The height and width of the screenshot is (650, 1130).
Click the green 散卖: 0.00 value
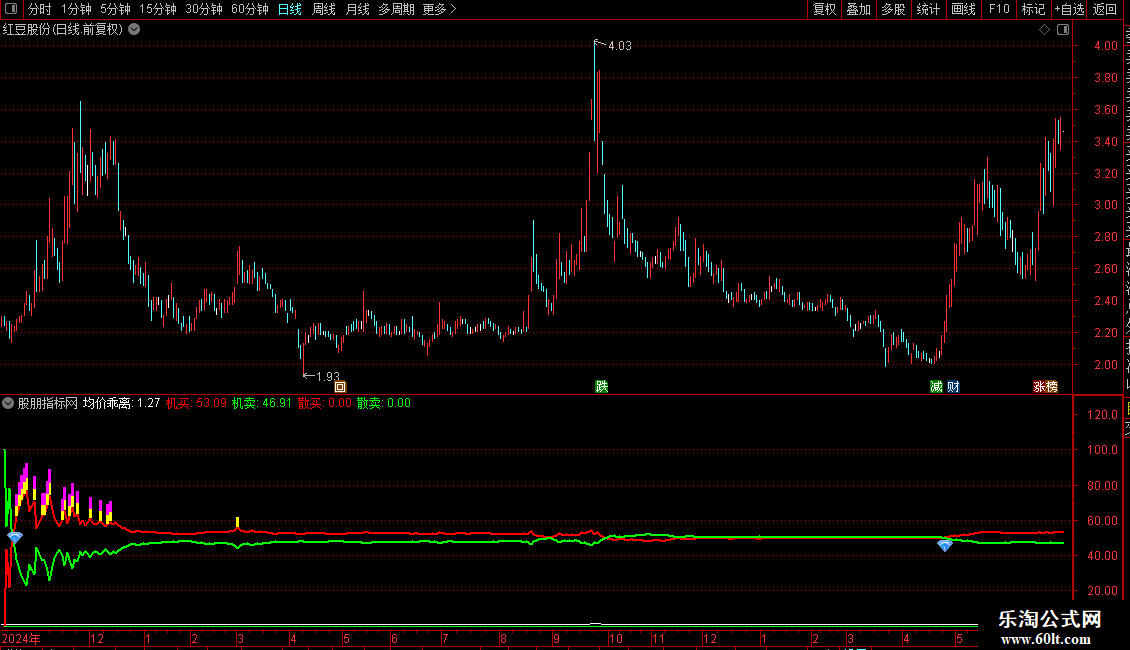[x=383, y=404]
